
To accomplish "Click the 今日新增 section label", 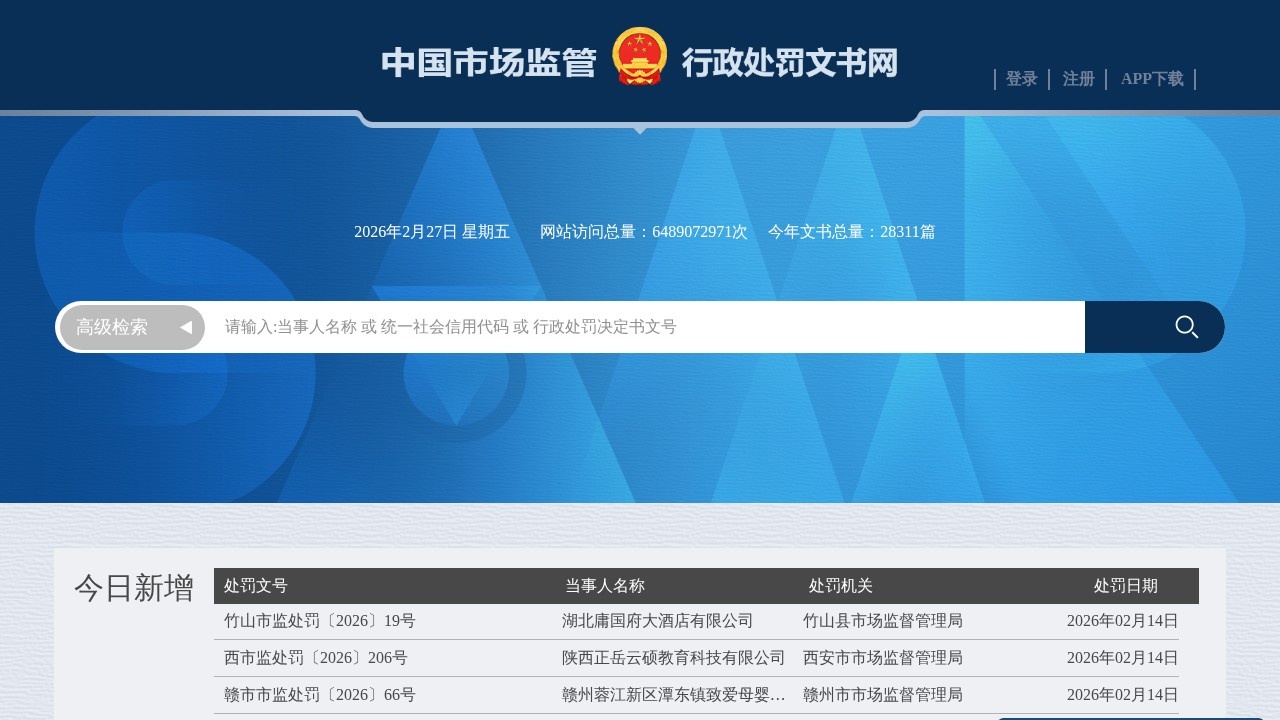I will 135,590.
